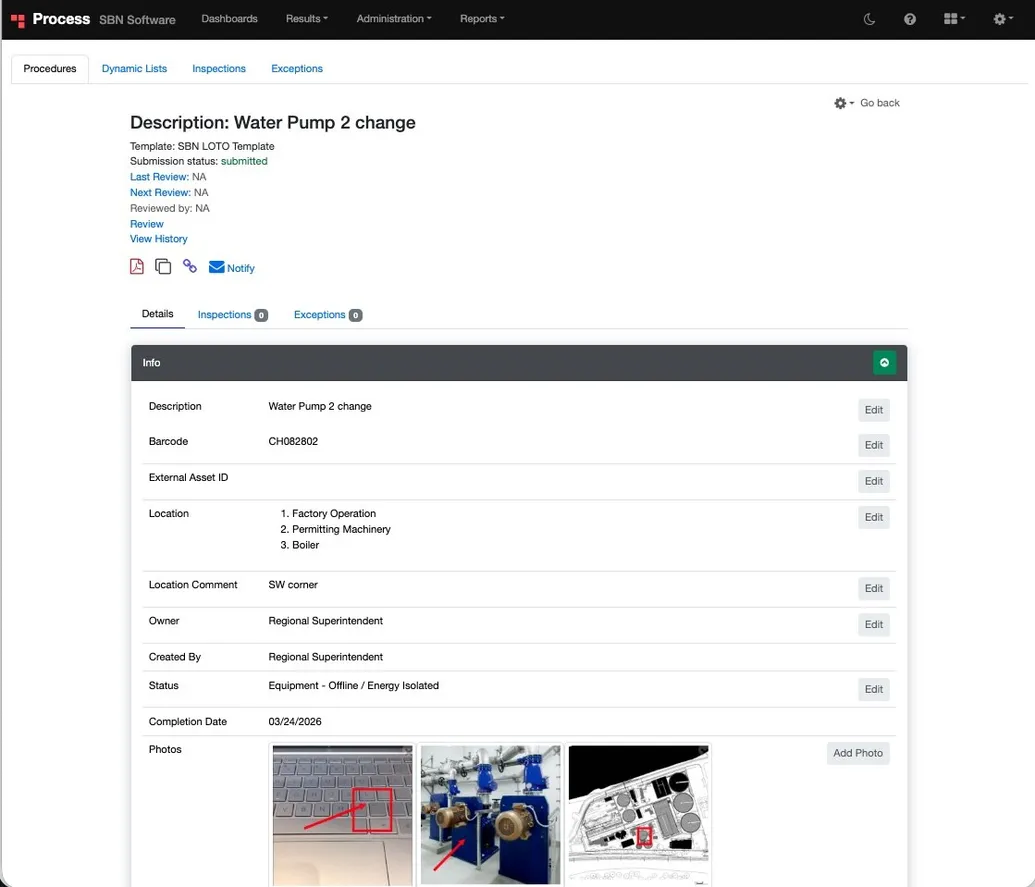Open the keyboard photo thumbnail
The image size is (1035, 887).
point(343,814)
